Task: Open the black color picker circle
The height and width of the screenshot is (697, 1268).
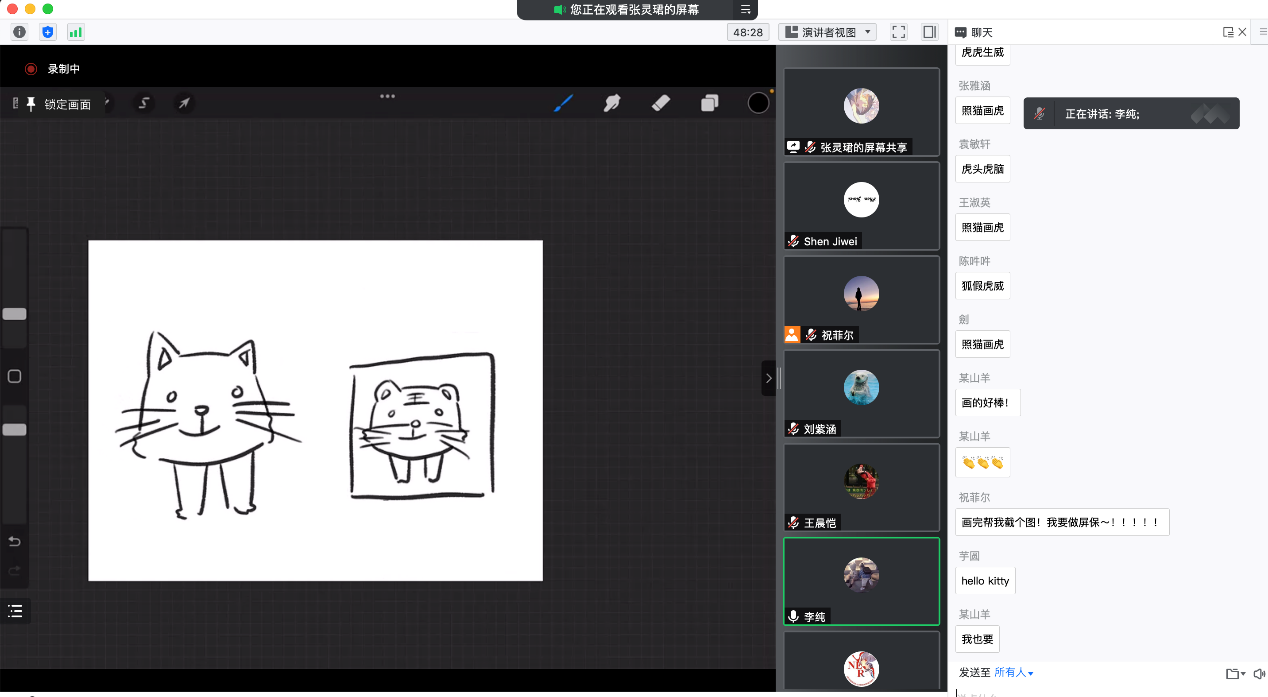Action: pyautogui.click(x=758, y=103)
